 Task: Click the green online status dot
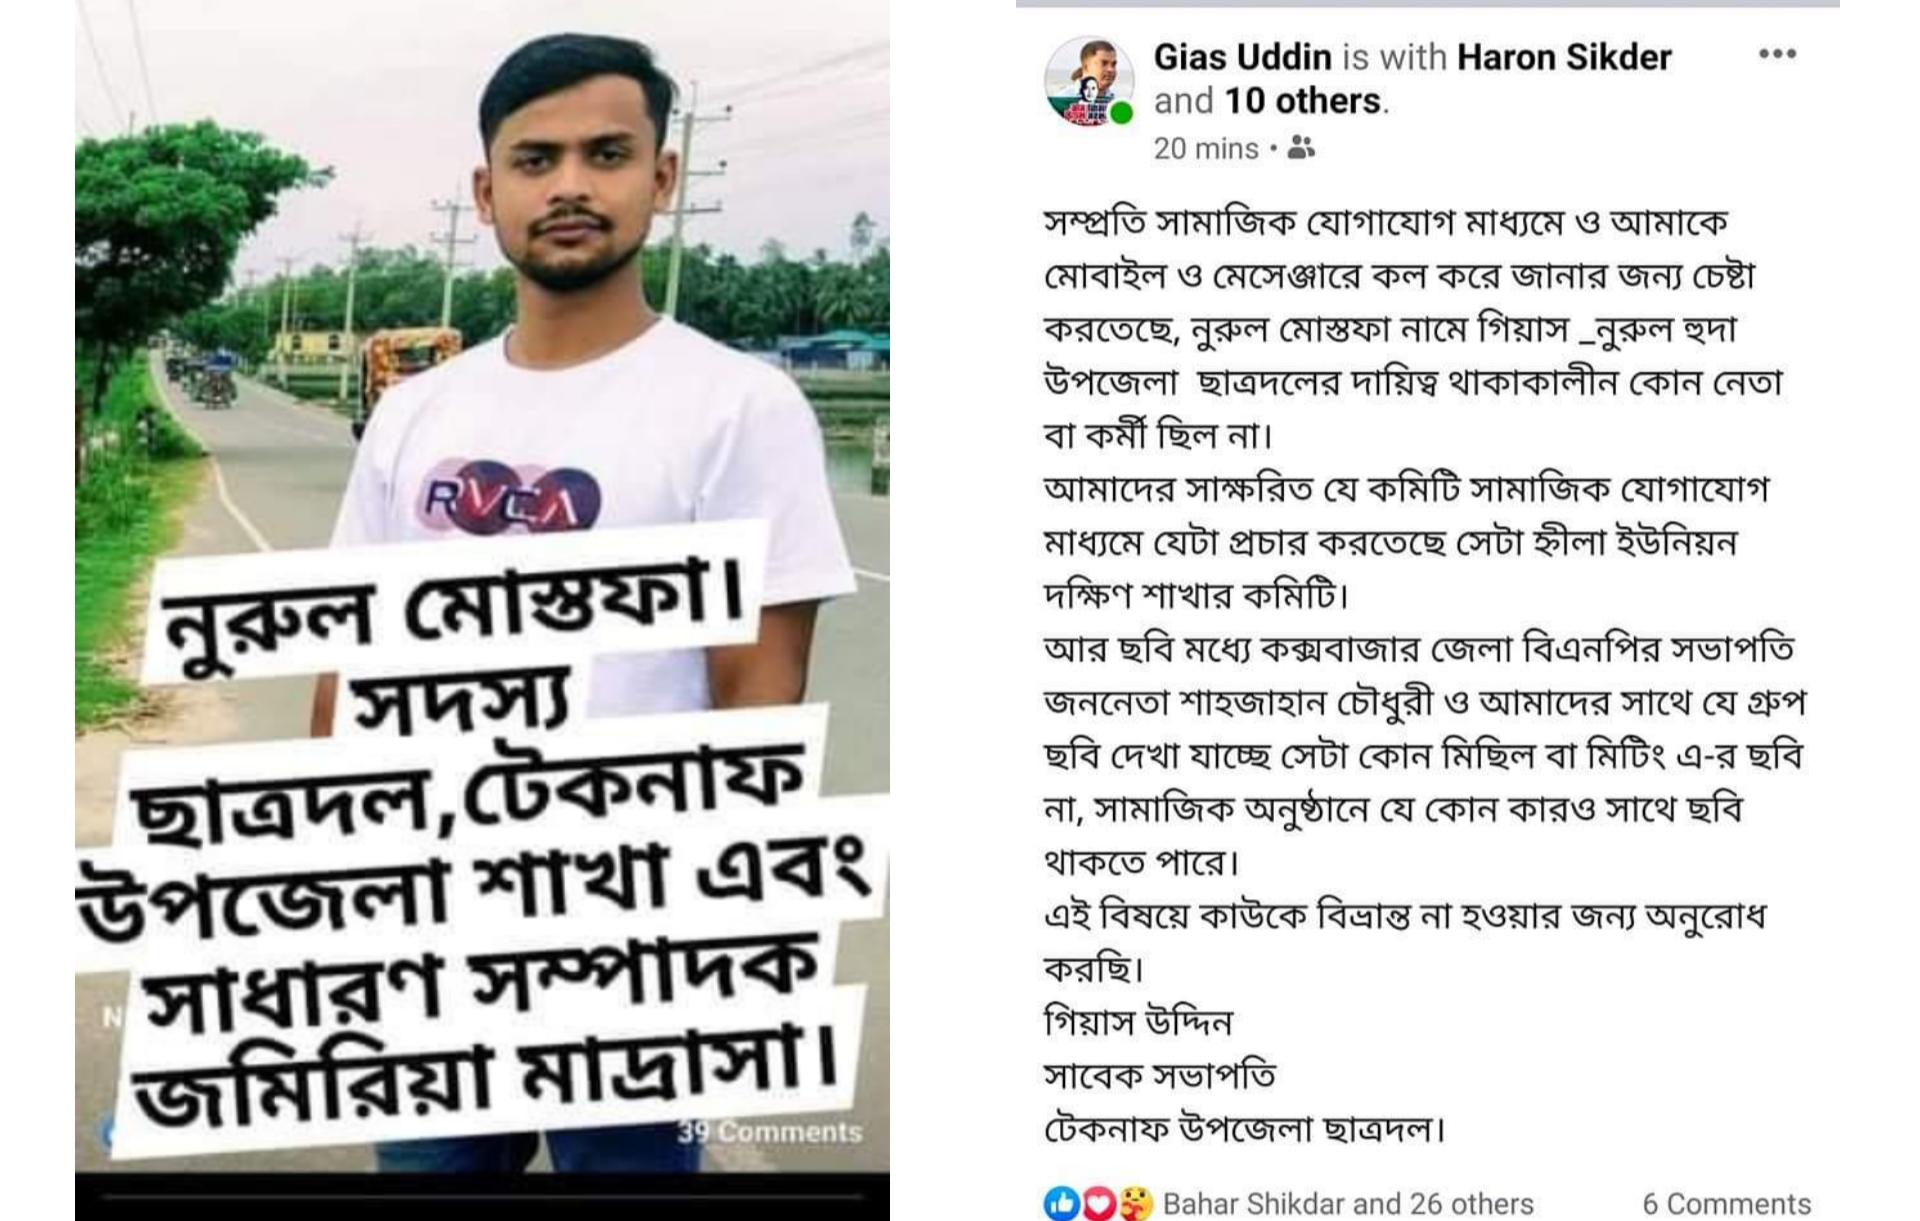[1122, 113]
